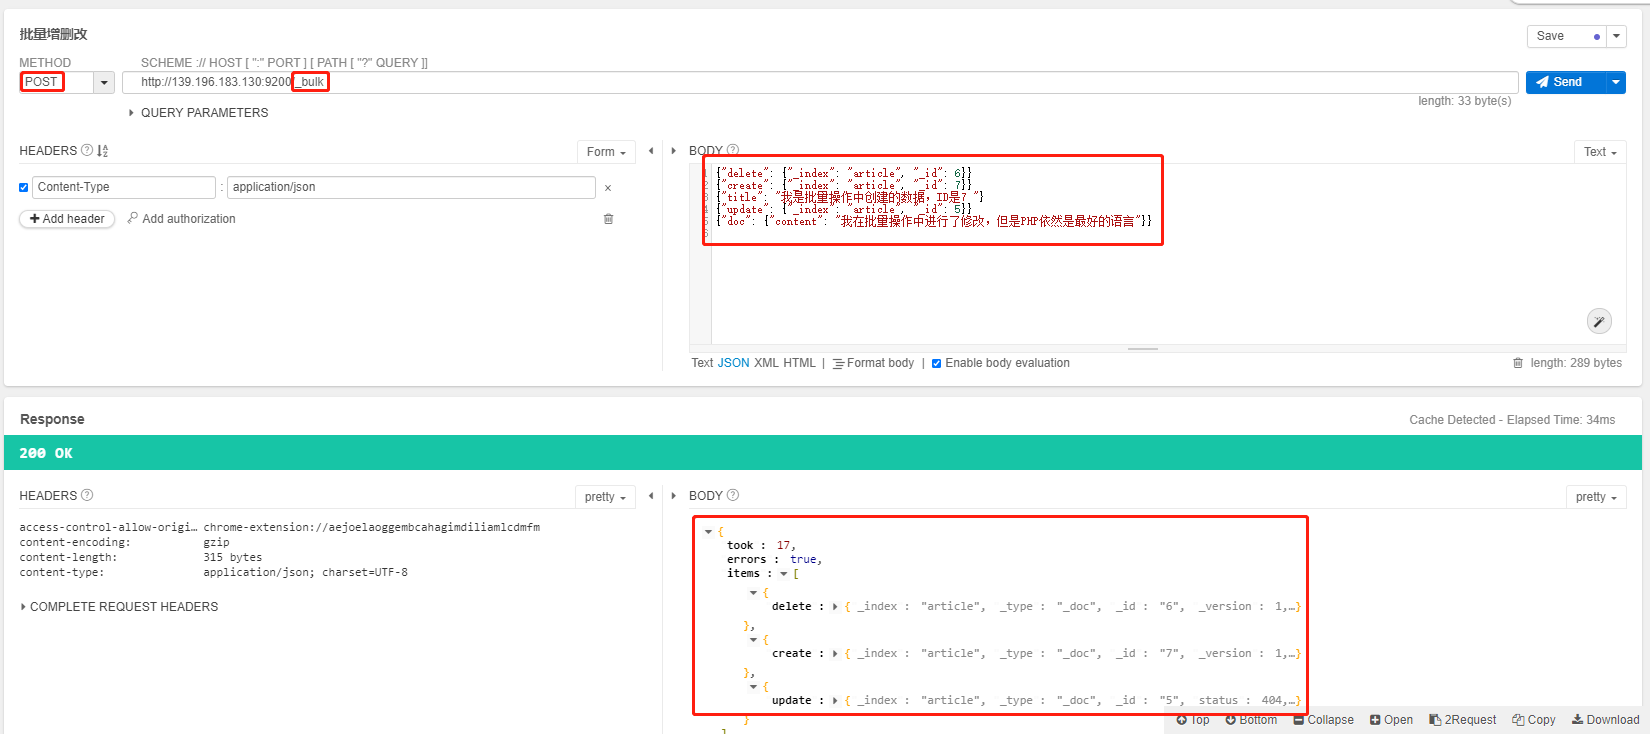Click the response BODY help icon
This screenshot has width=1650, height=734.
click(x=733, y=495)
